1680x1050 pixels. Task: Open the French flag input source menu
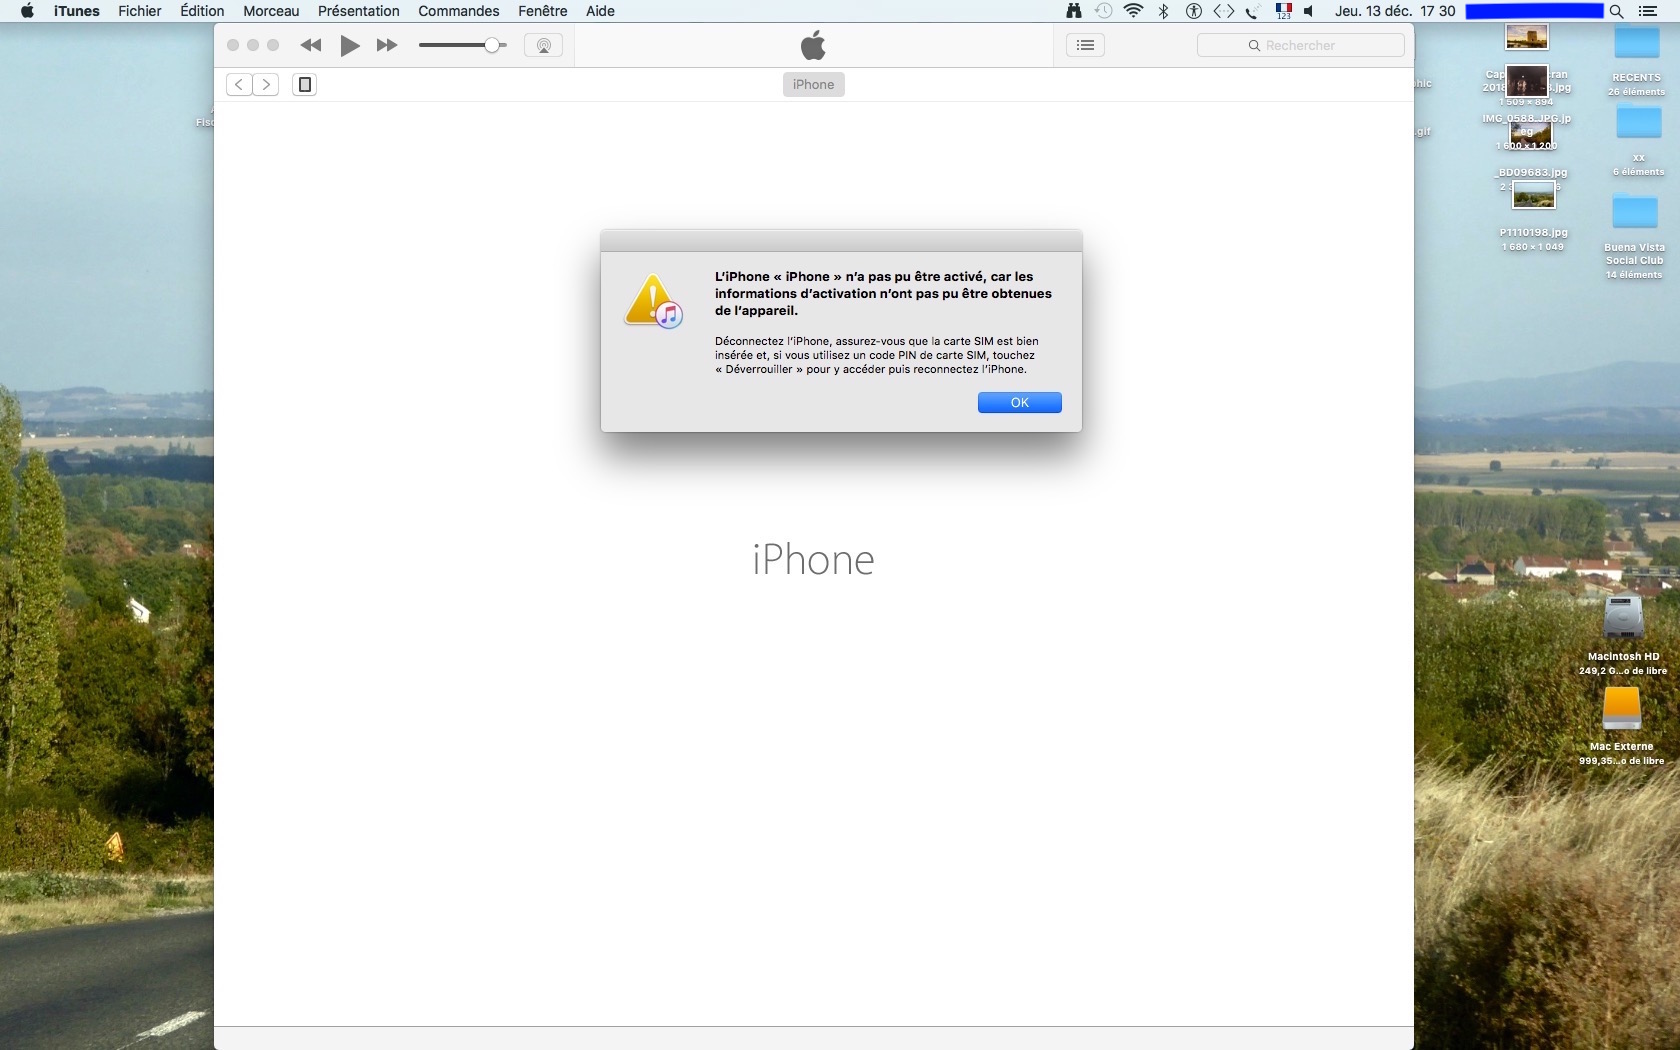point(1283,11)
